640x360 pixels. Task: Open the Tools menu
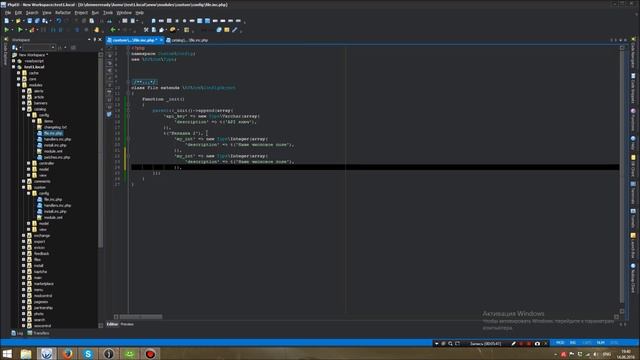(x=108, y=13)
